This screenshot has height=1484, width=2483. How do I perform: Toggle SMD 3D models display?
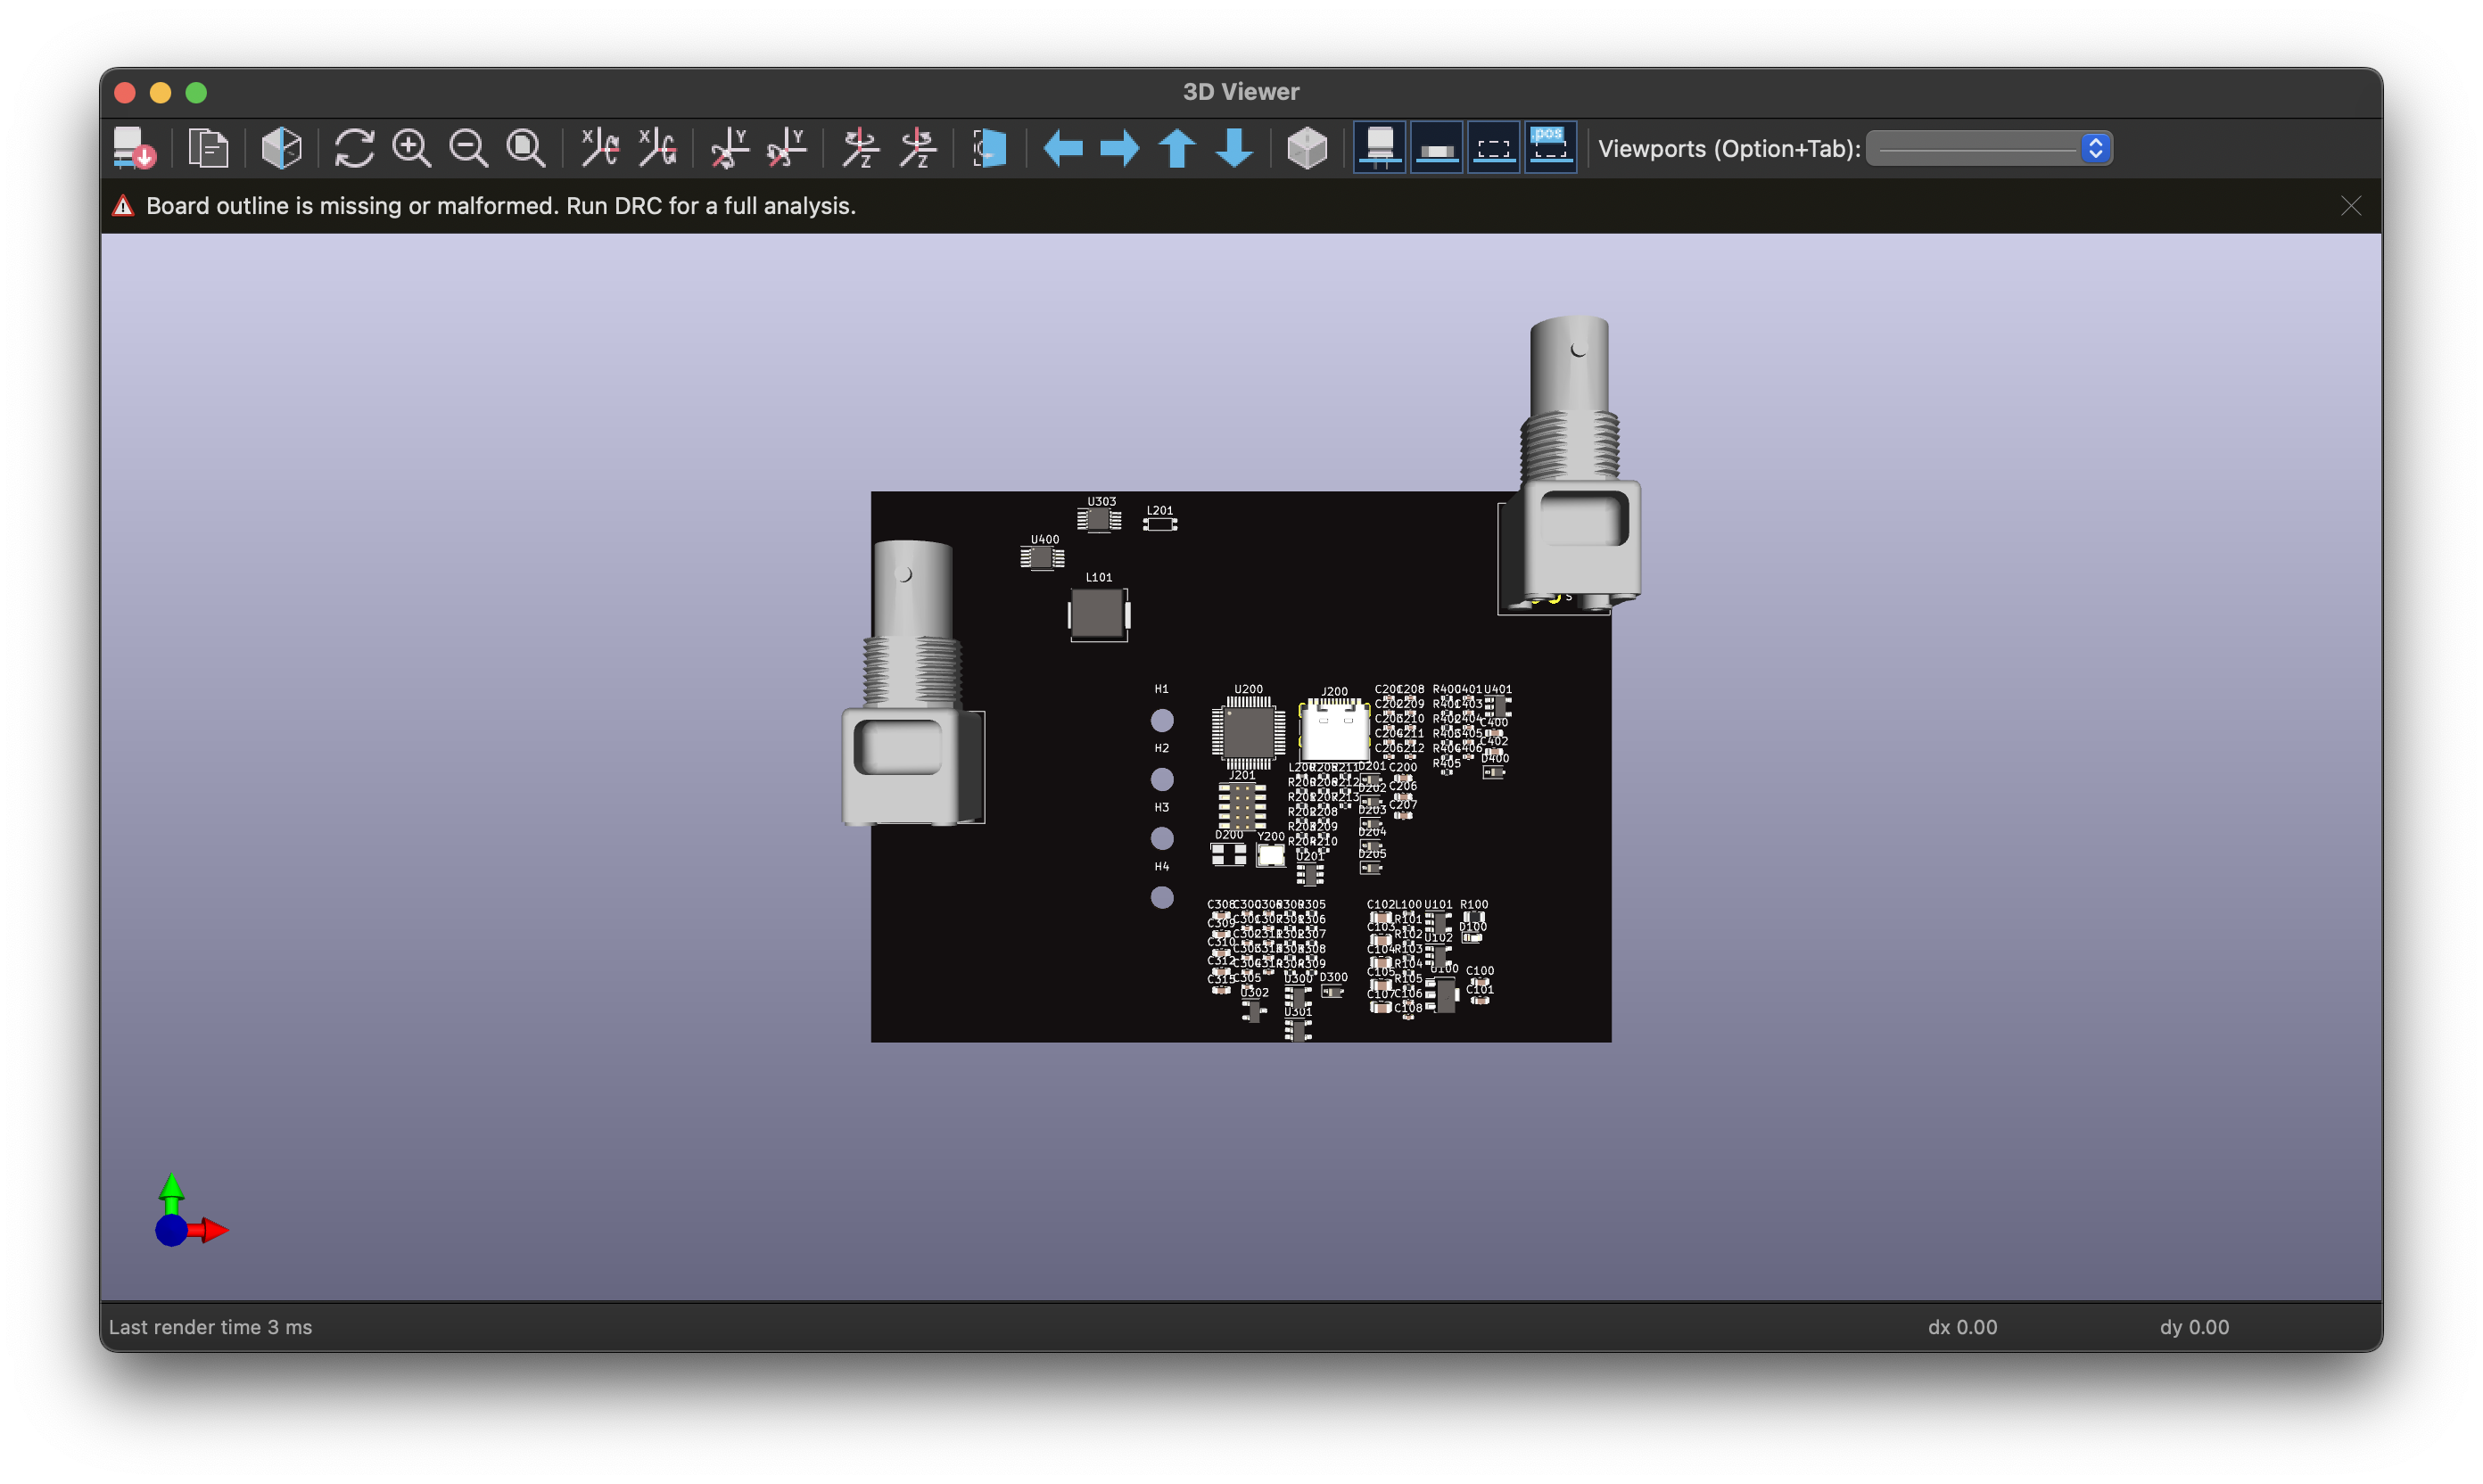pyautogui.click(x=1436, y=148)
